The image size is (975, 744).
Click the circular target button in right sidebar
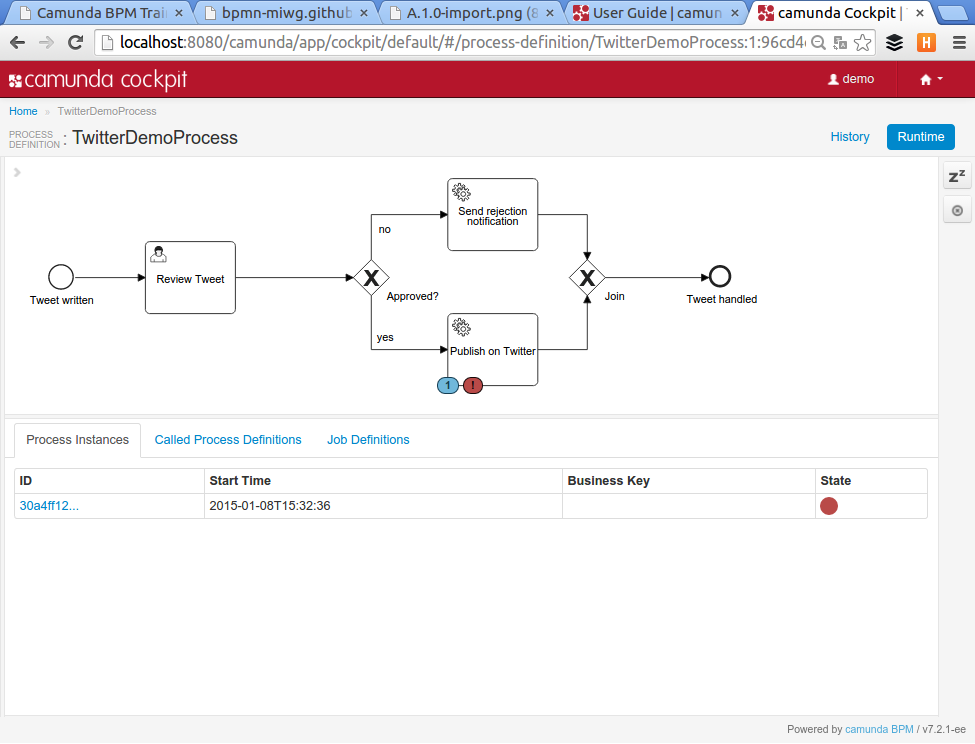pos(957,210)
